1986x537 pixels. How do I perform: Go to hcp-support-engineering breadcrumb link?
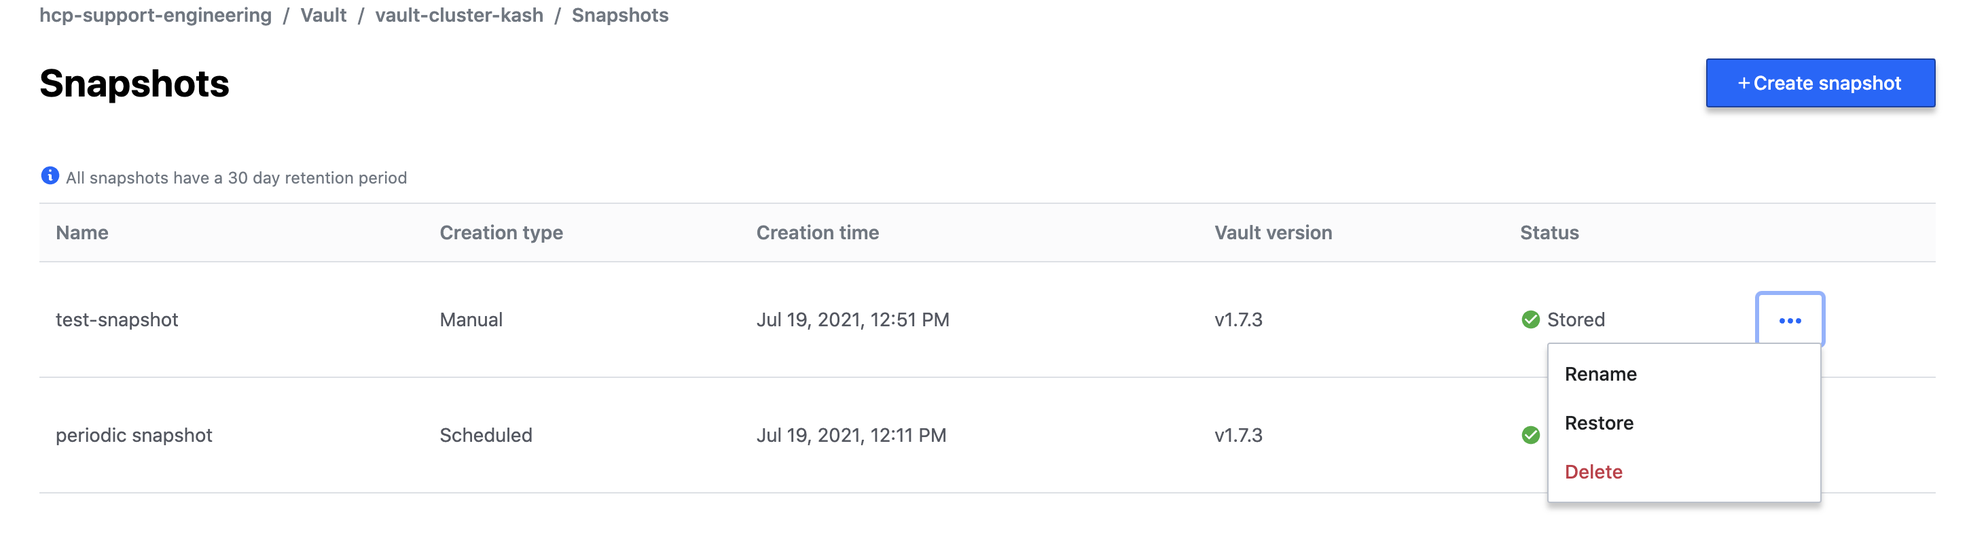click(x=155, y=15)
